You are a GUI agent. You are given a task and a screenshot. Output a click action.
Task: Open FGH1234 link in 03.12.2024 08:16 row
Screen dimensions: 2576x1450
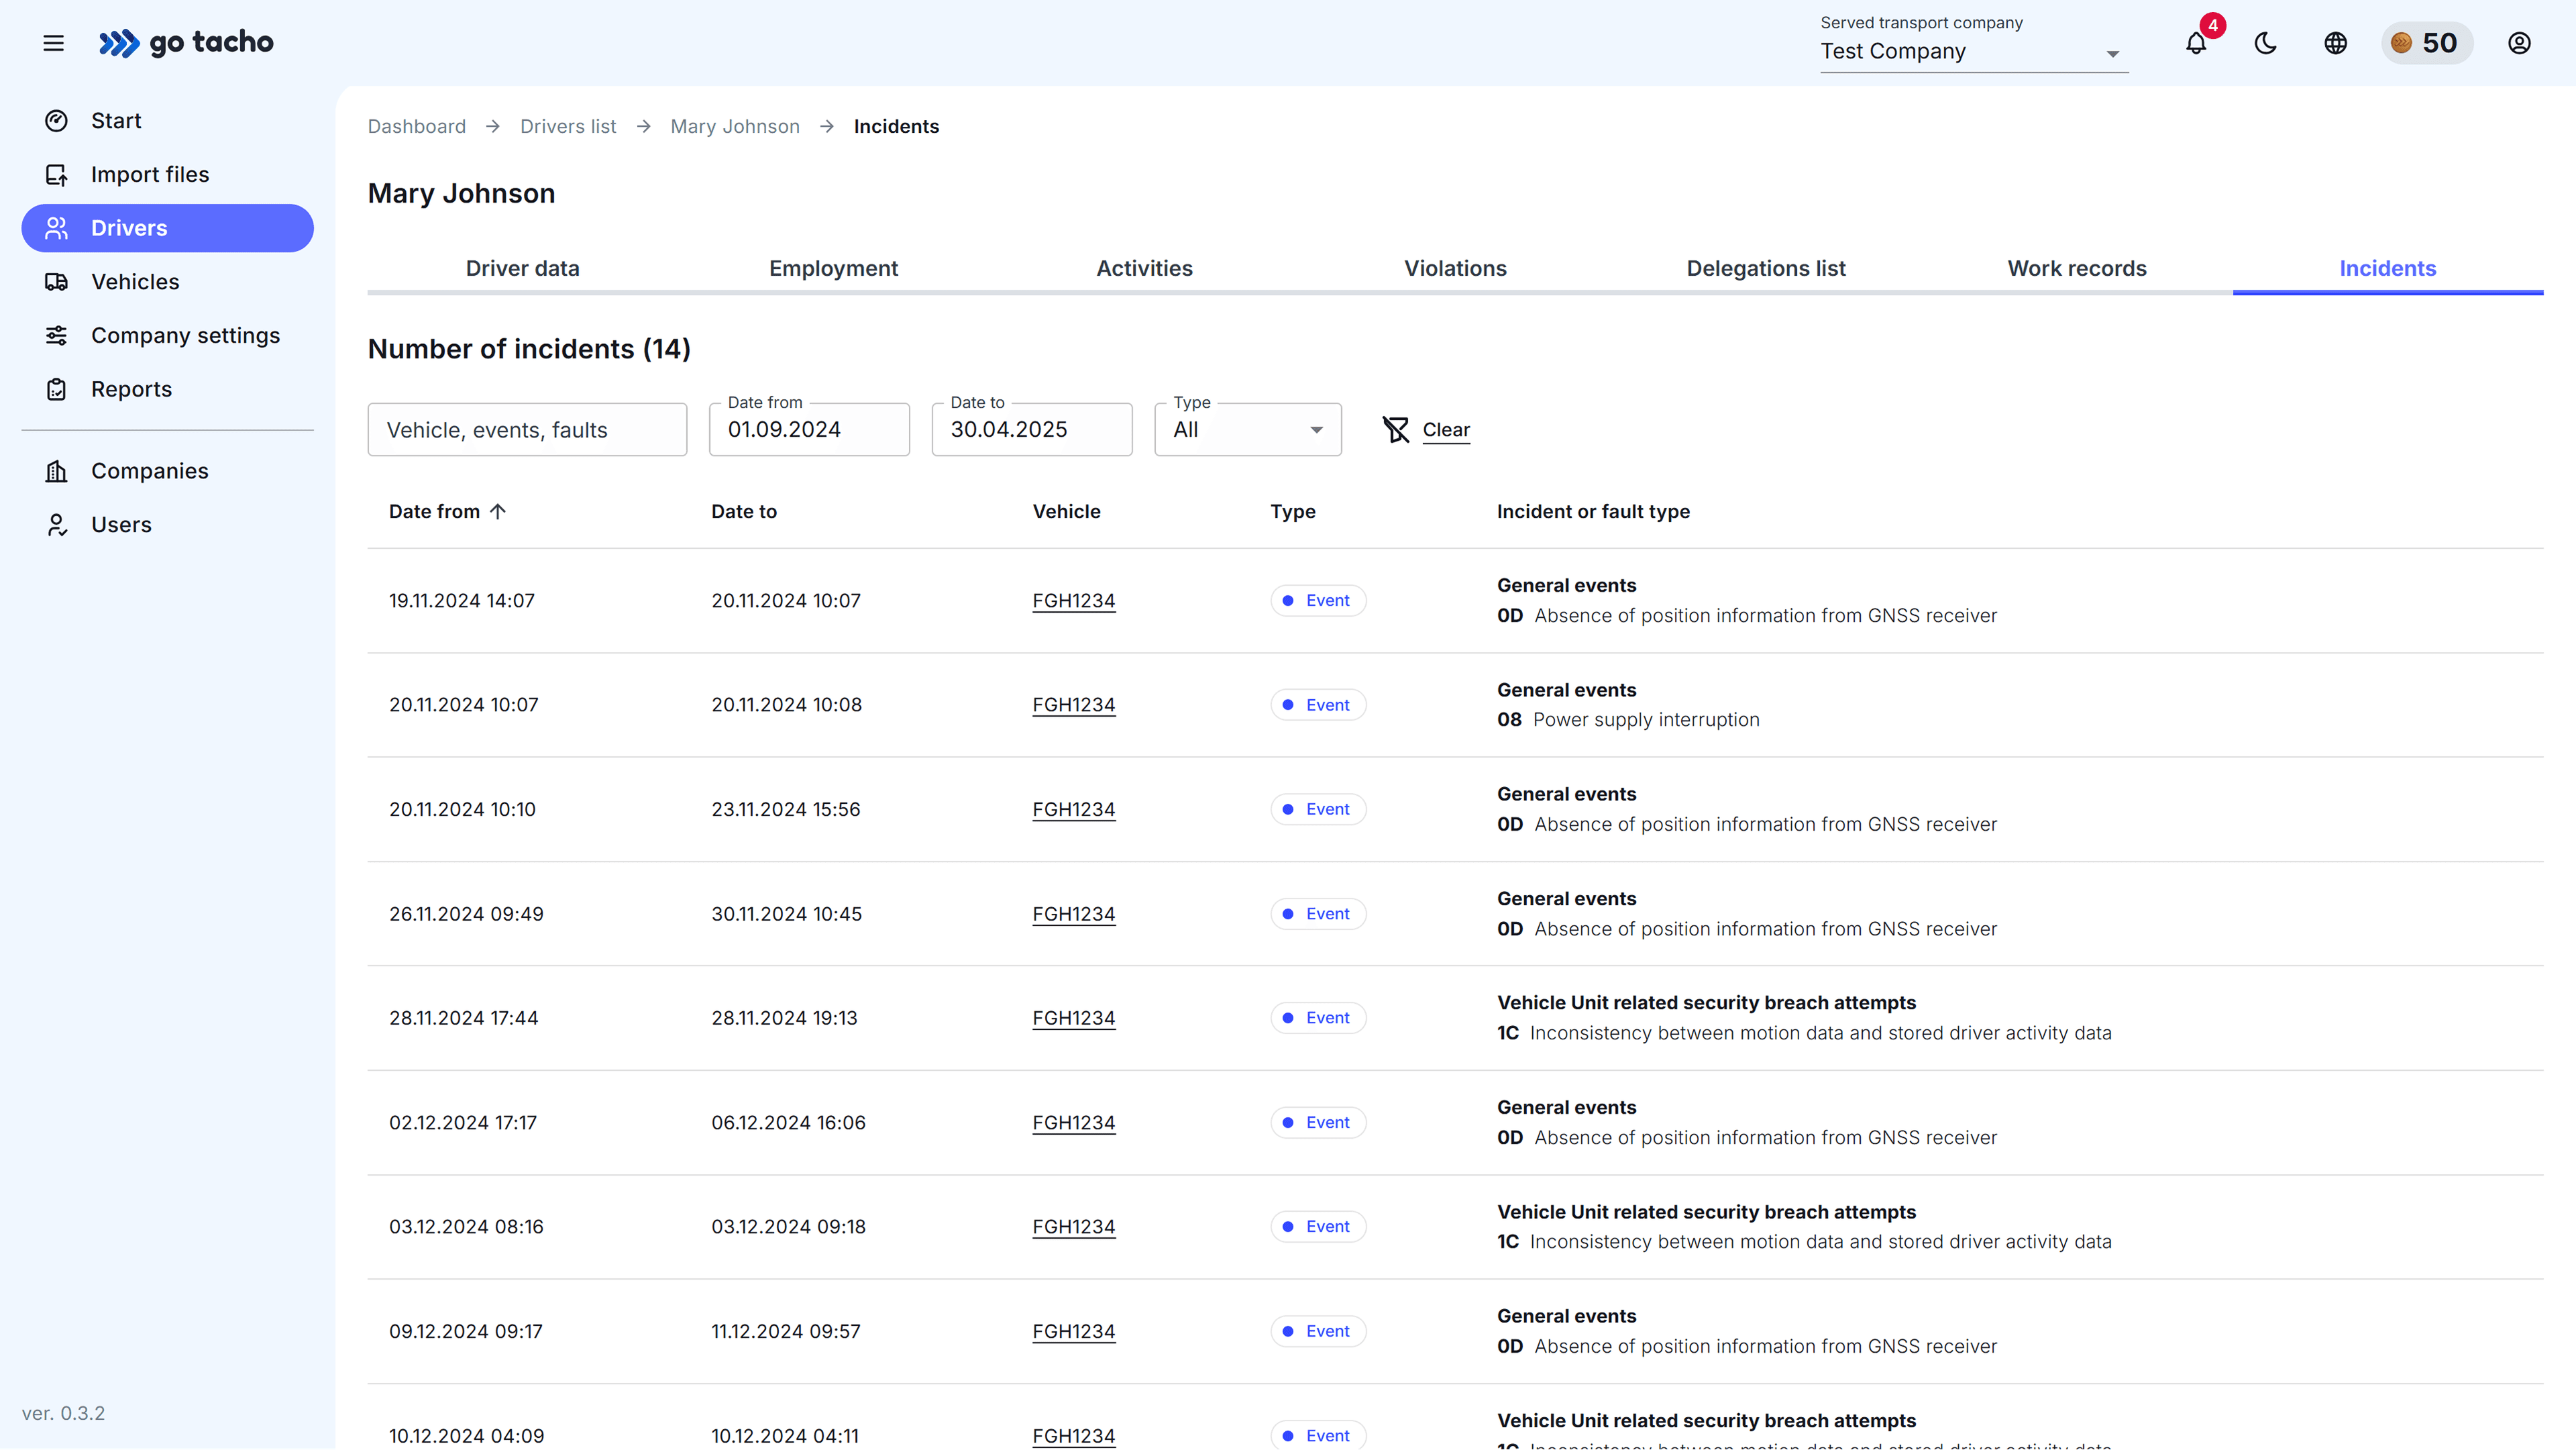[x=1074, y=1227]
